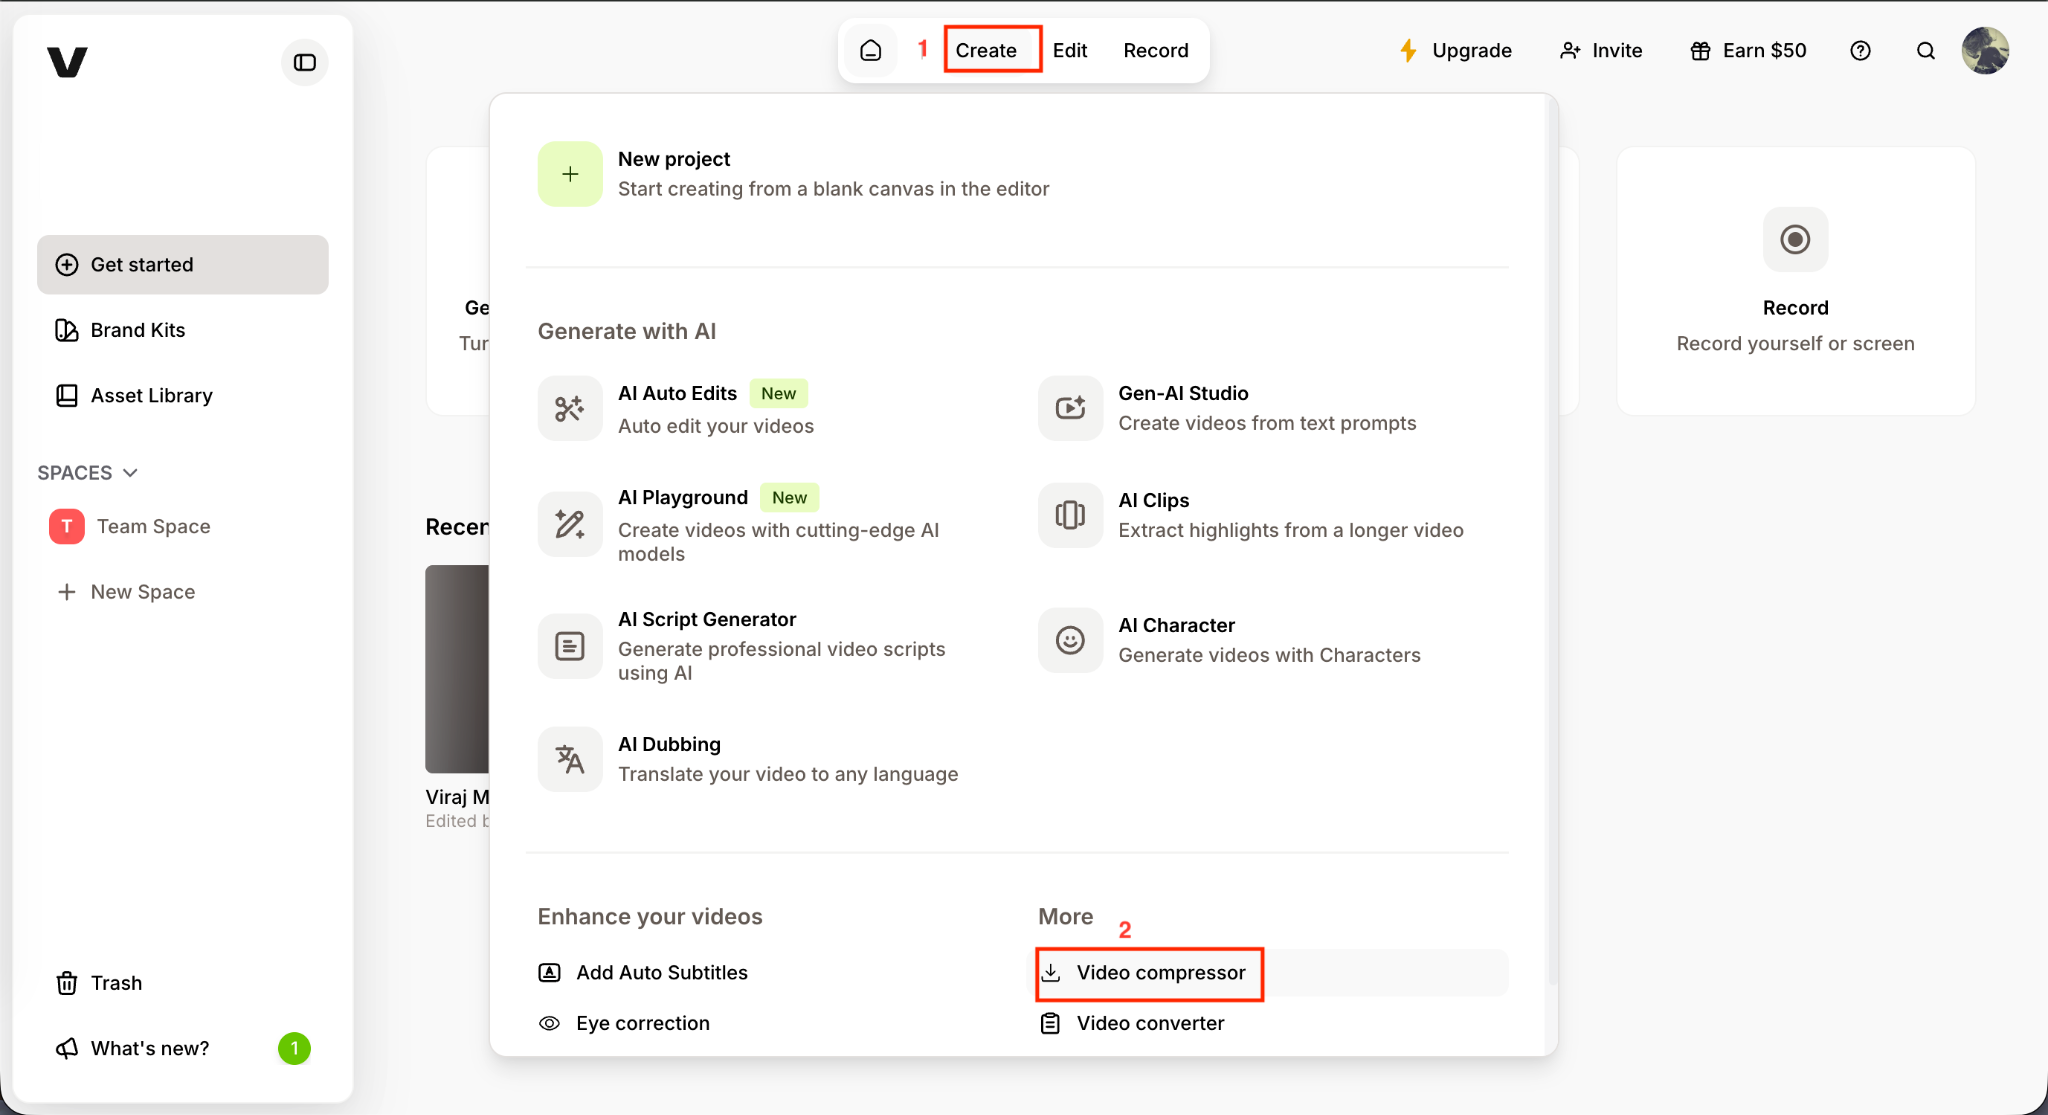Click the Upgrade button
Image resolution: width=2048 pixels, height=1115 pixels.
pyautogui.click(x=1455, y=50)
